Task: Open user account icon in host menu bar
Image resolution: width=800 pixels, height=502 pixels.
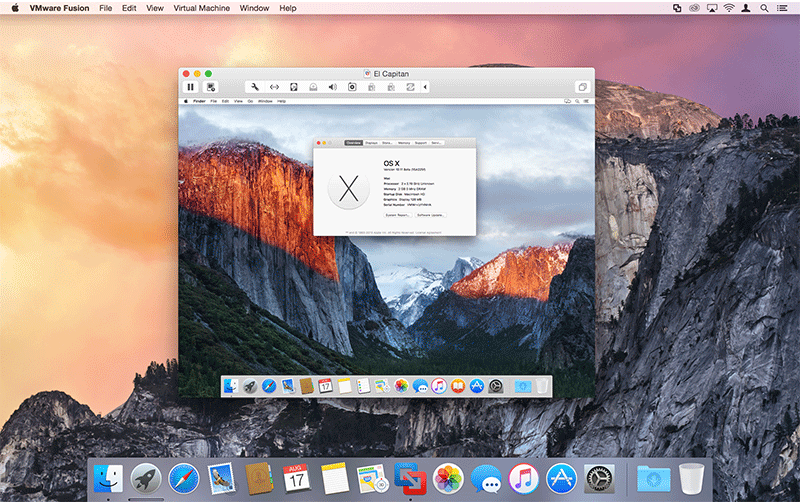Action: pos(746,8)
